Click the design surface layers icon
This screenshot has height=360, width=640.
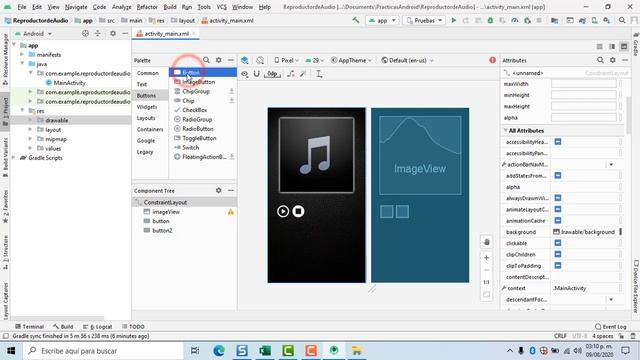[244, 60]
